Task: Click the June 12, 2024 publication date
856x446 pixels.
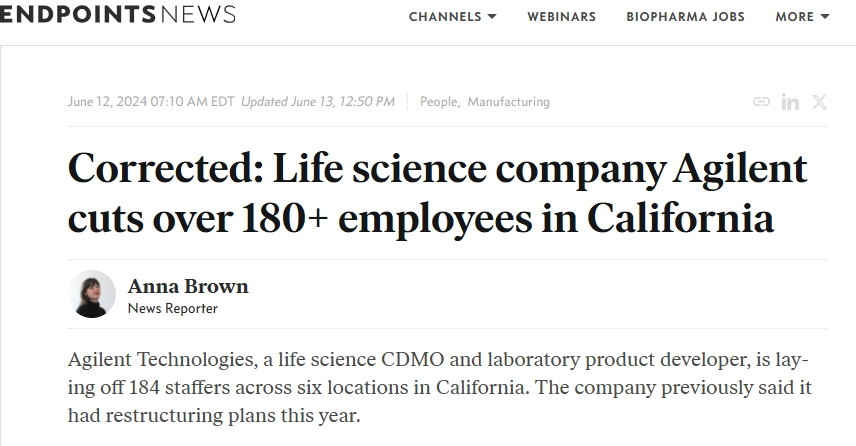Action: 151,102
